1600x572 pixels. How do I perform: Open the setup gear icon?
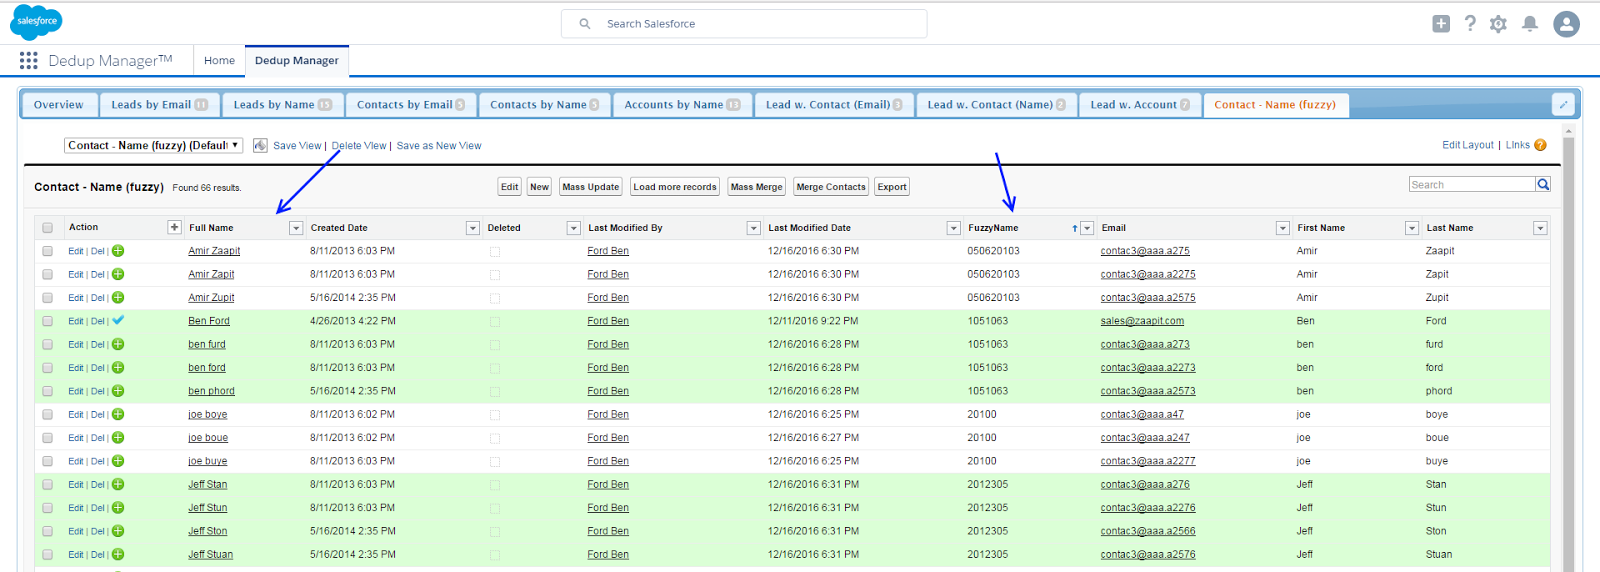[1498, 24]
